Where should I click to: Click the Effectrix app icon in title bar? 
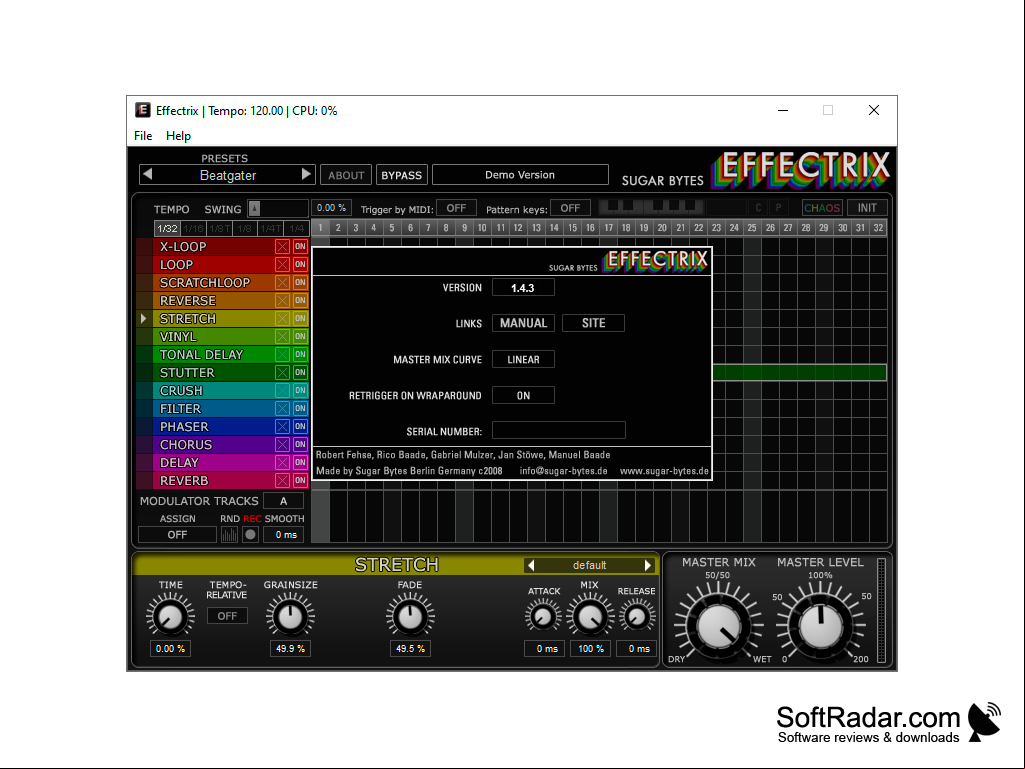[143, 111]
